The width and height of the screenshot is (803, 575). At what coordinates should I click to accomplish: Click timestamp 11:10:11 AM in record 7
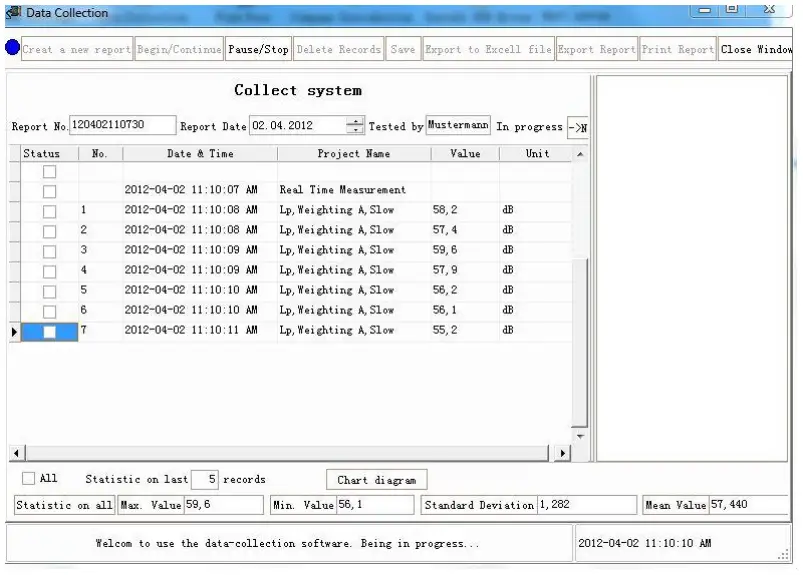pos(191,330)
